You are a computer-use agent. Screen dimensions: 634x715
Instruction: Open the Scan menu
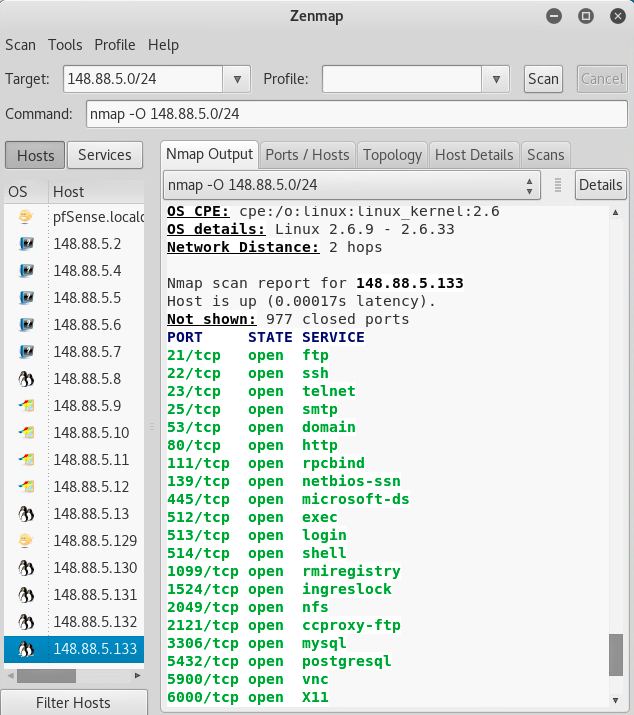[x=21, y=45]
